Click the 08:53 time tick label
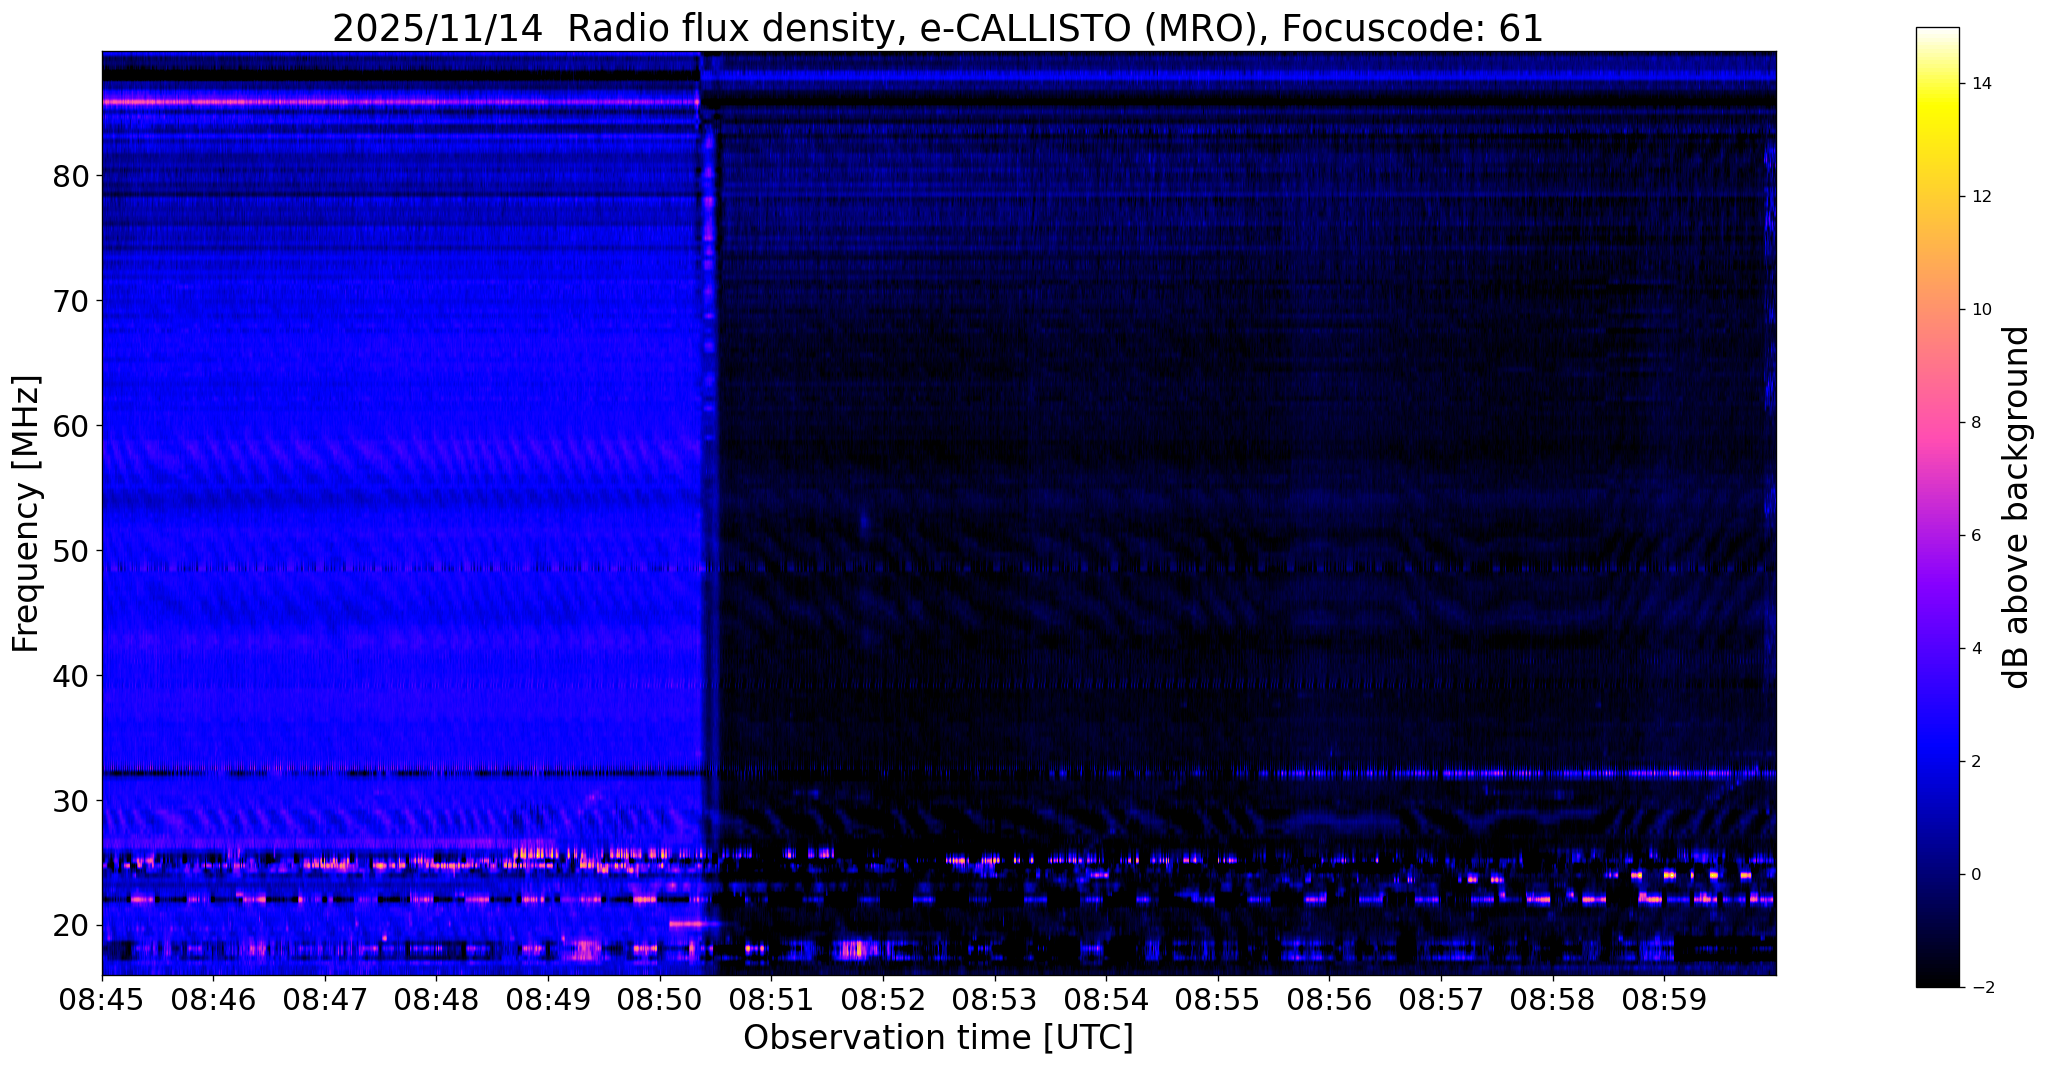Viewport: 2047px width, 1067px height. point(995,999)
